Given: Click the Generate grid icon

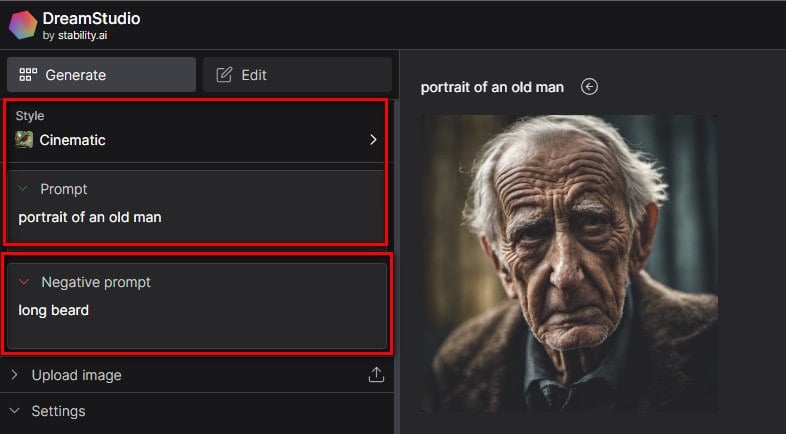Looking at the screenshot, I should (28, 75).
